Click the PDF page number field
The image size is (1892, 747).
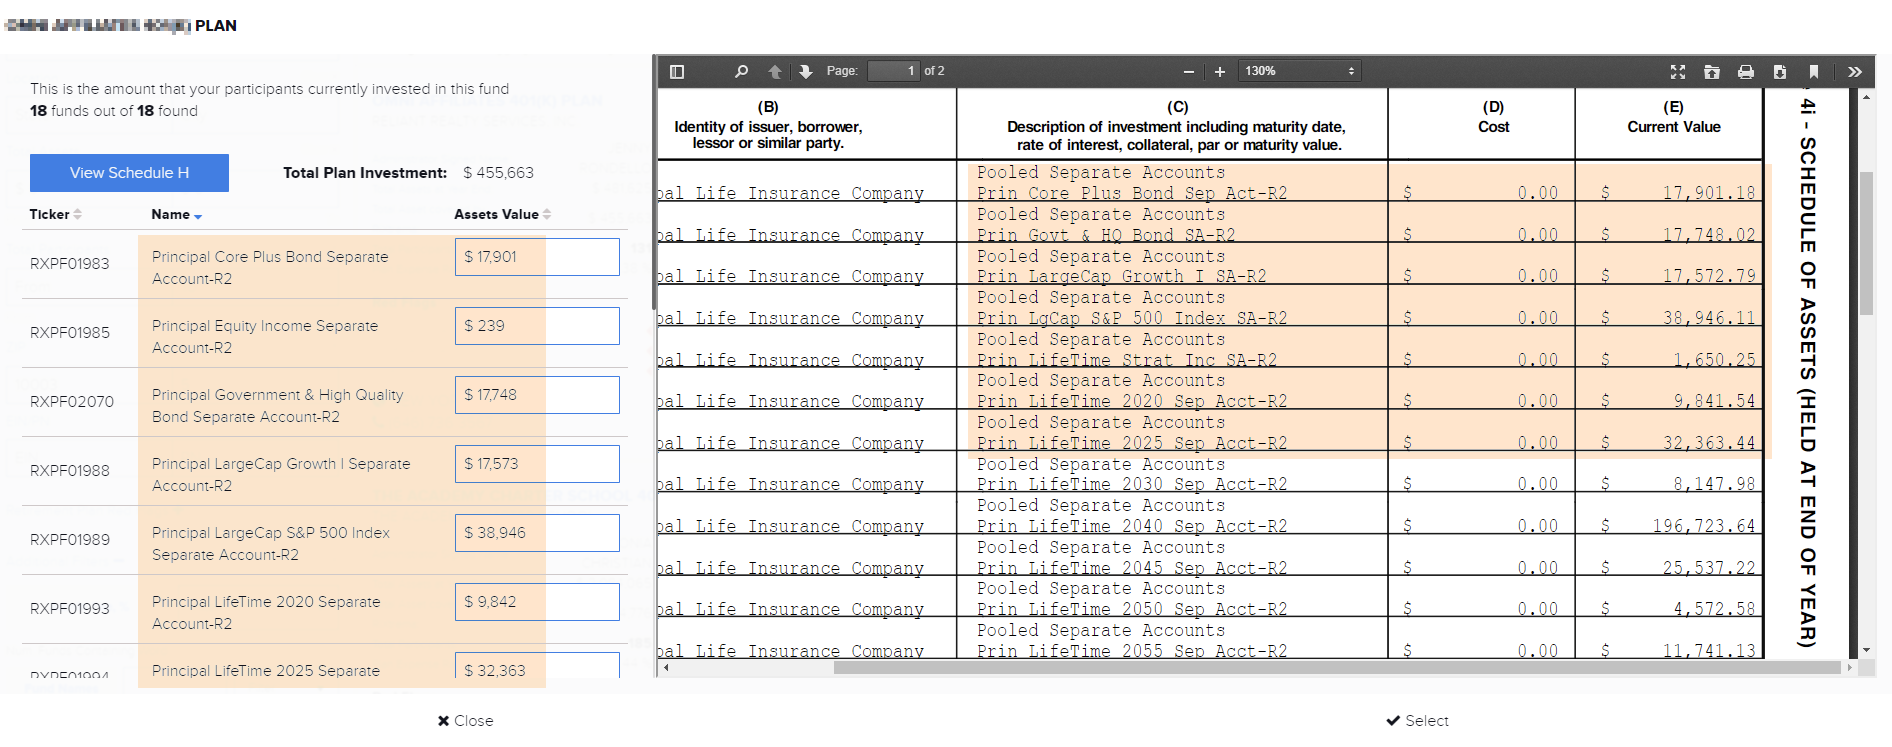pos(893,71)
